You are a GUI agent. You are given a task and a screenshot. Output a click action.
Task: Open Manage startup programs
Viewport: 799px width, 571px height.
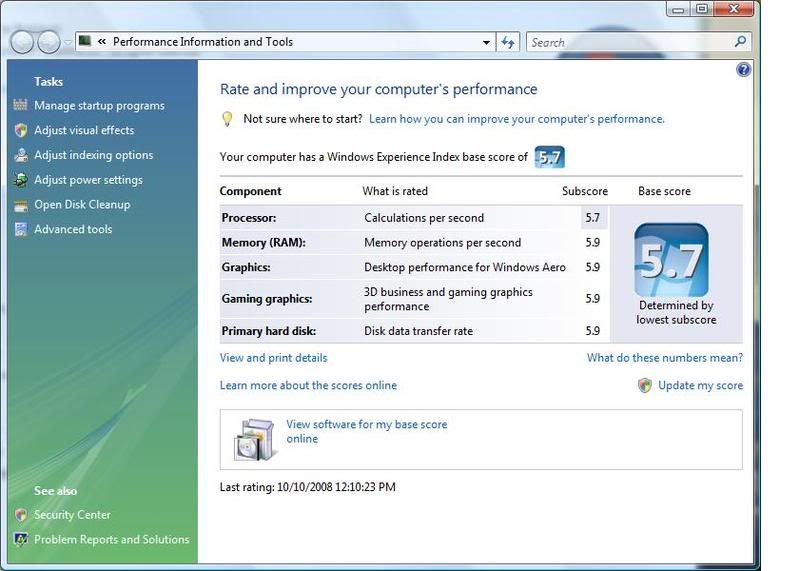[x=99, y=105]
